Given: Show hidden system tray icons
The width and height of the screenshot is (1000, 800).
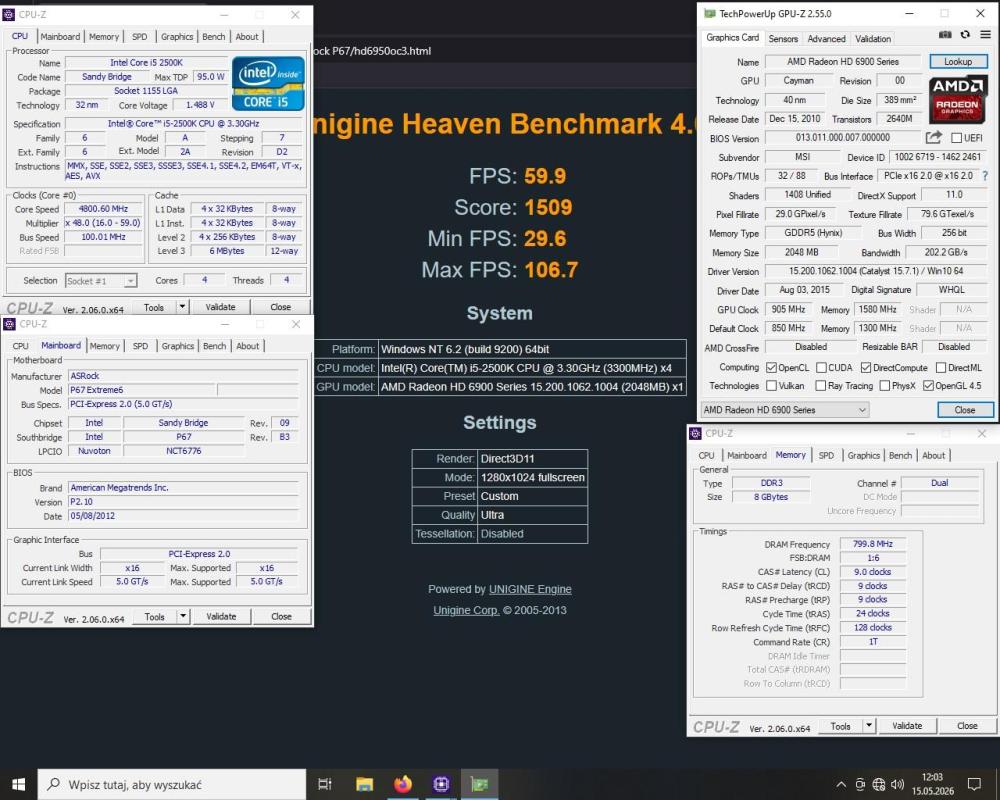Looking at the screenshot, I should tap(841, 785).
